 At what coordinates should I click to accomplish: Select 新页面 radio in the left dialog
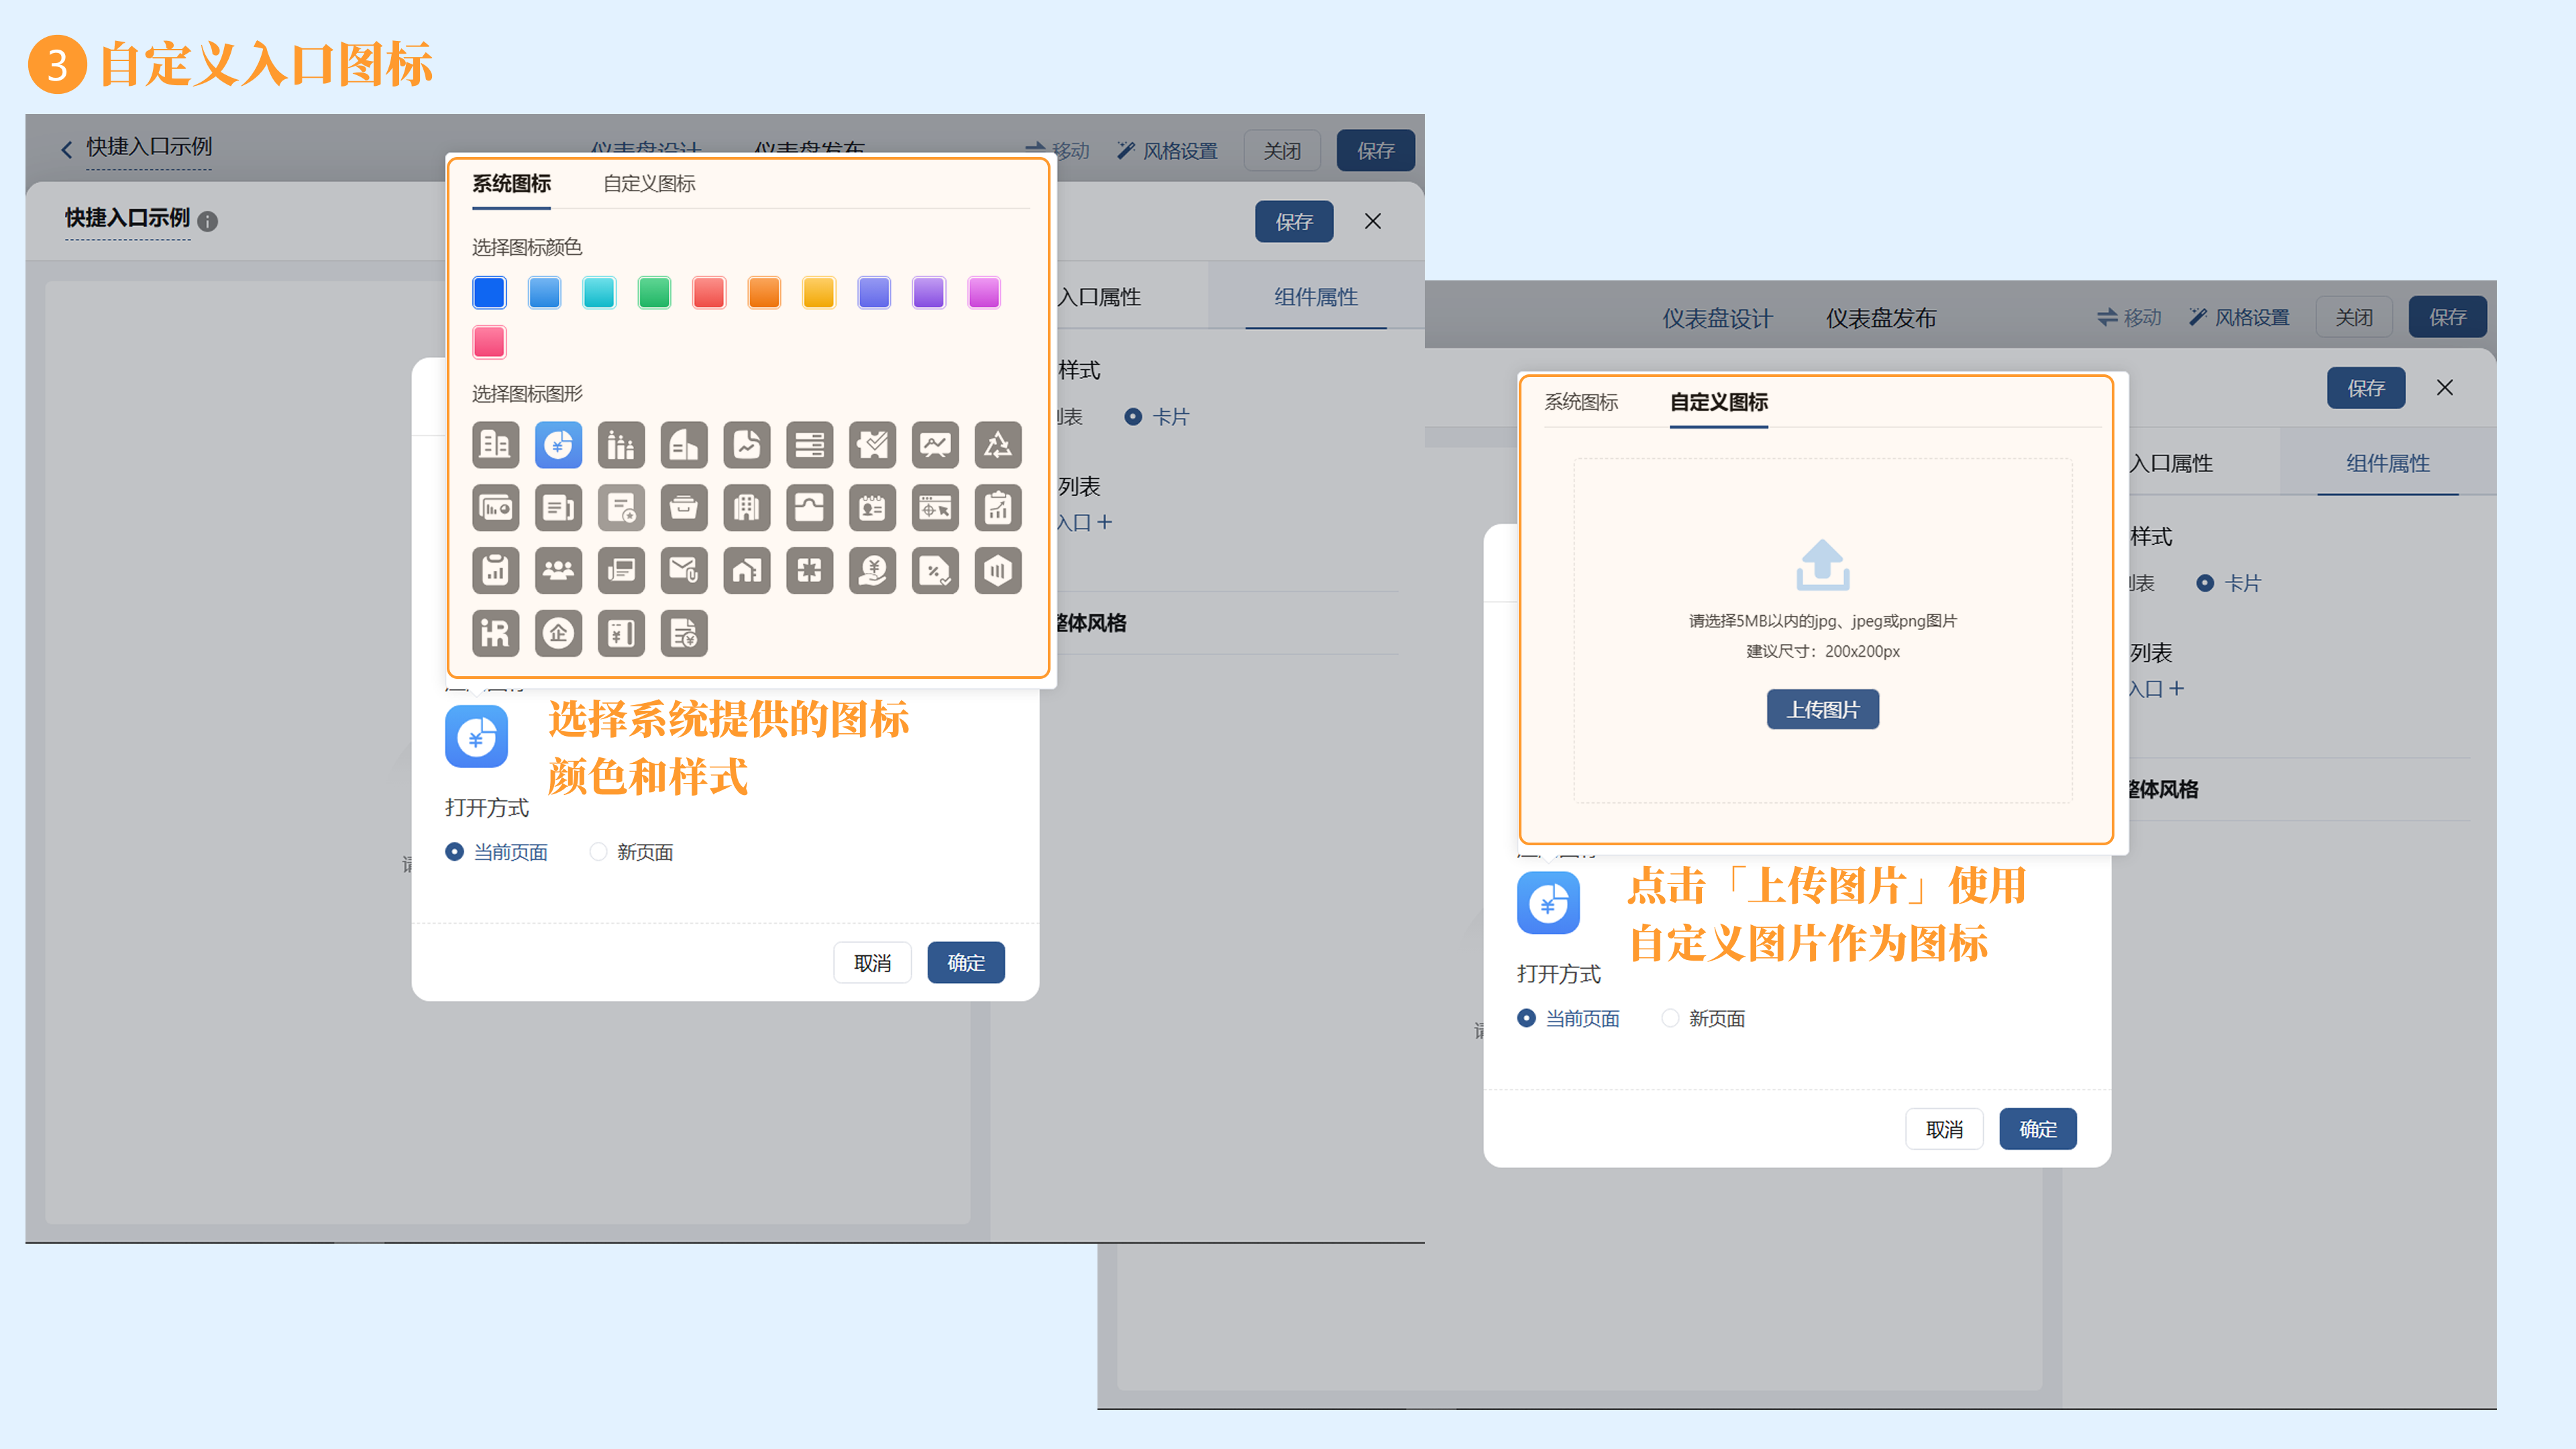pos(598,852)
